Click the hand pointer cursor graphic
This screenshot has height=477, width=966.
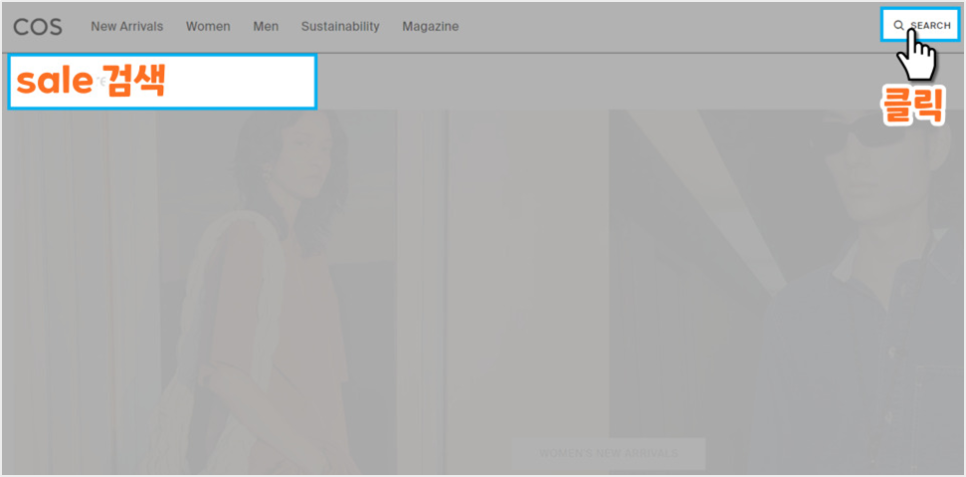[917, 54]
